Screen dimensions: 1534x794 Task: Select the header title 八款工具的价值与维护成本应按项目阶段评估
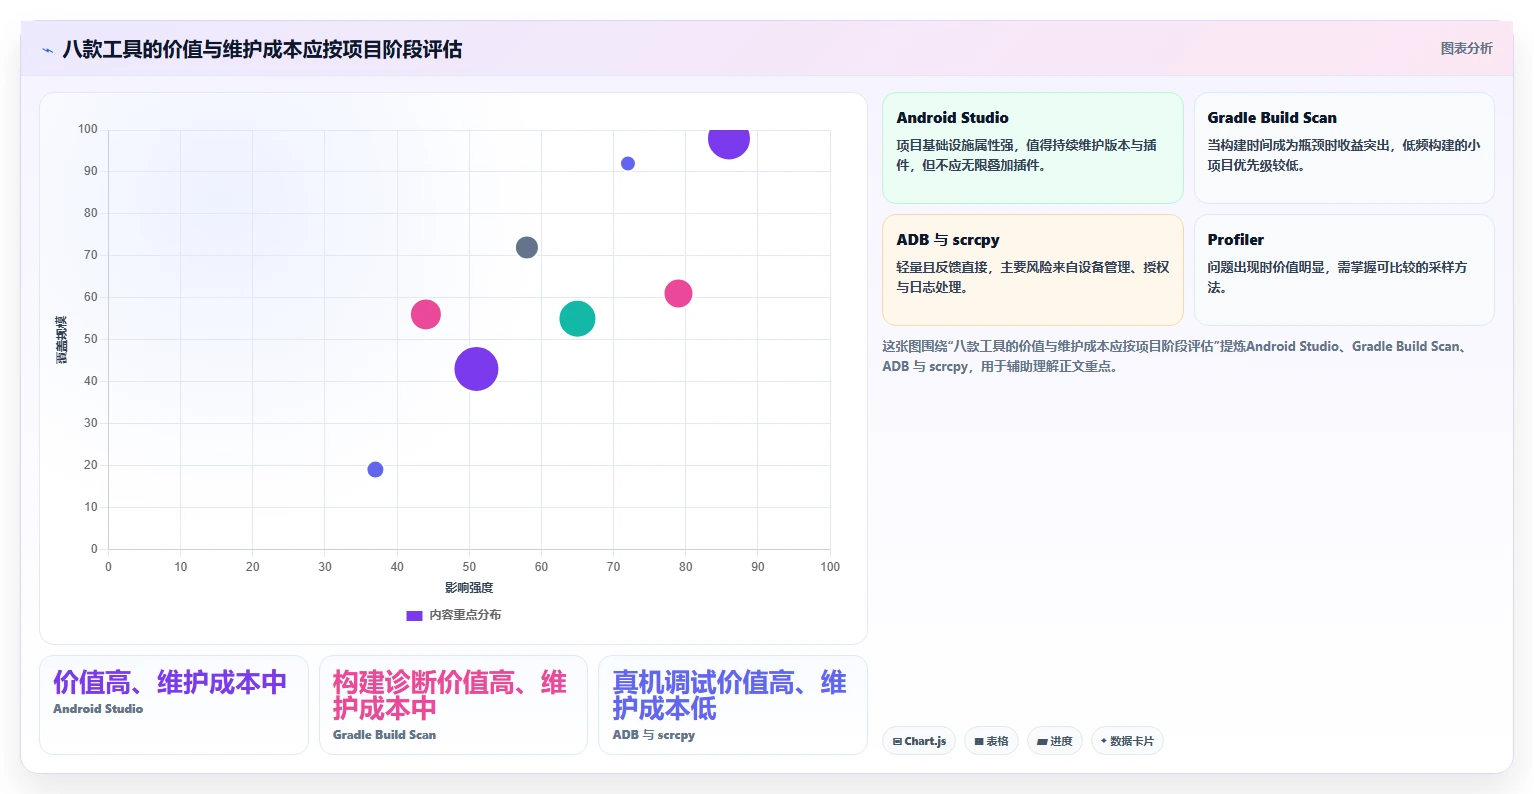point(262,49)
